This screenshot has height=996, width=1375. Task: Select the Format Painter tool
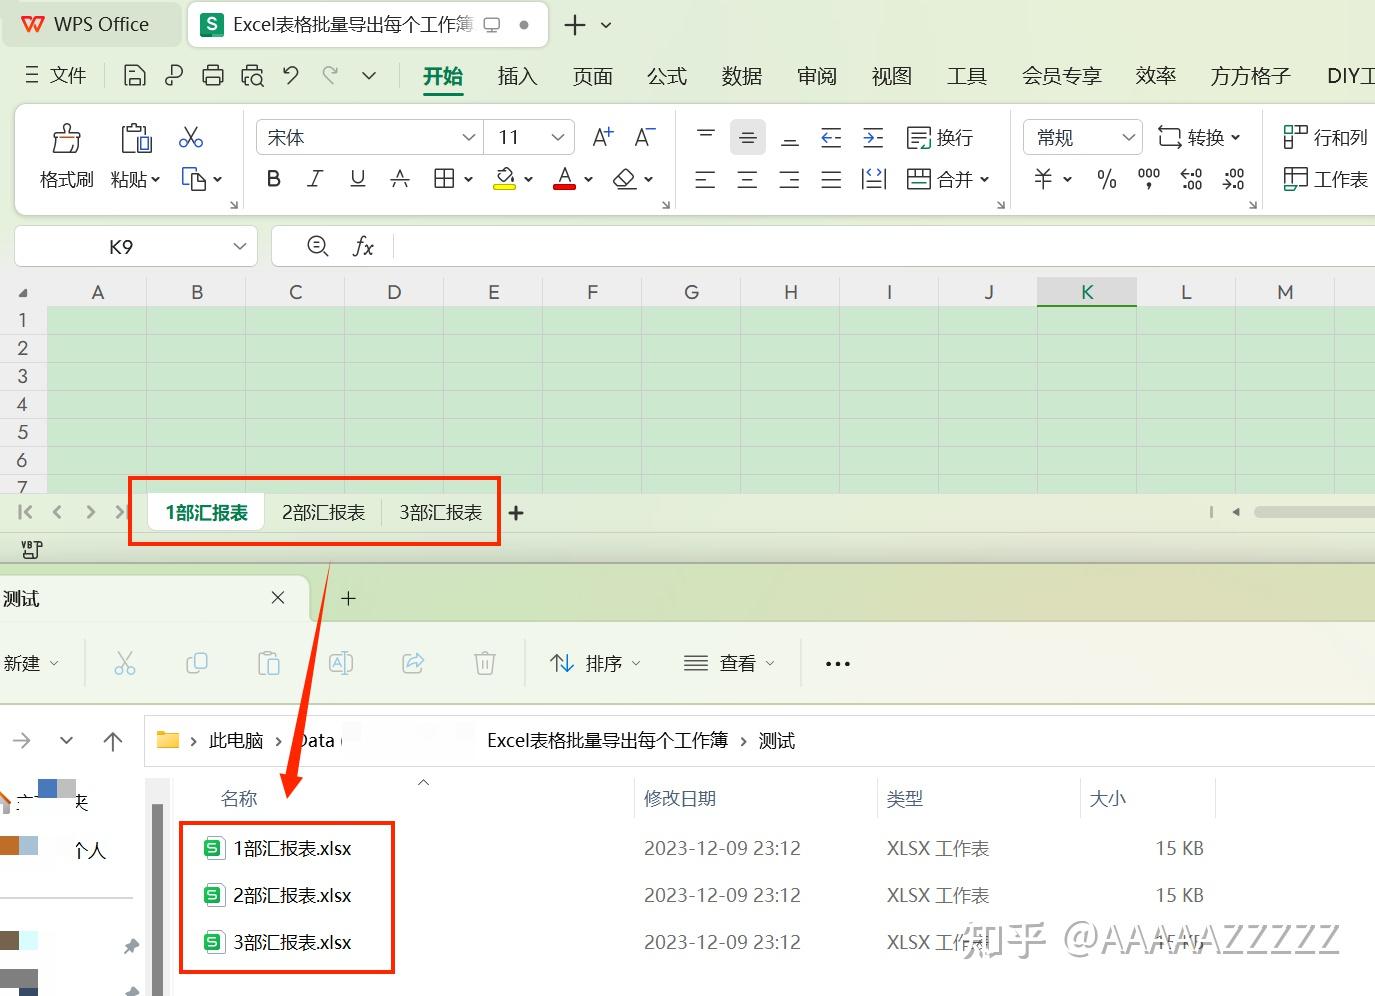[x=66, y=156]
